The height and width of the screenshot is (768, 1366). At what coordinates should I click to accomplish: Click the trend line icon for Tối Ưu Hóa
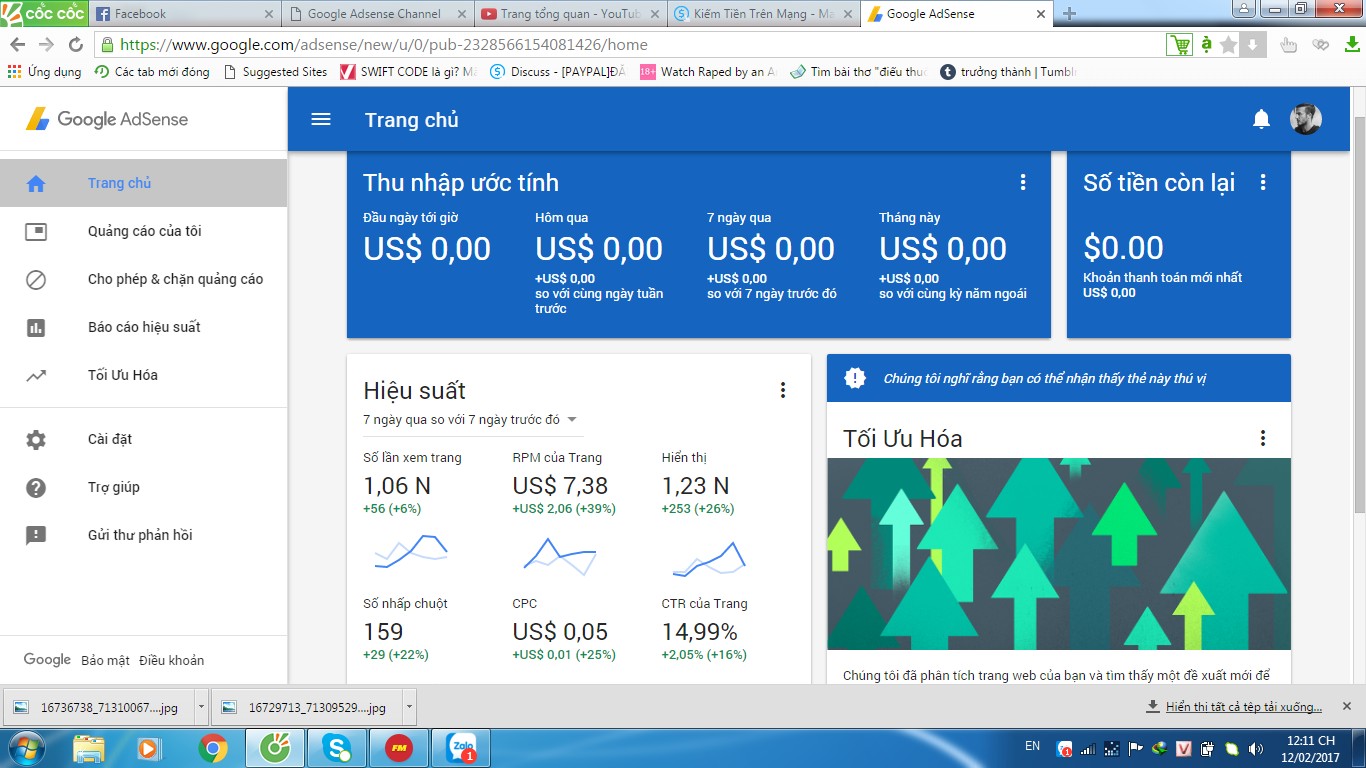point(36,376)
